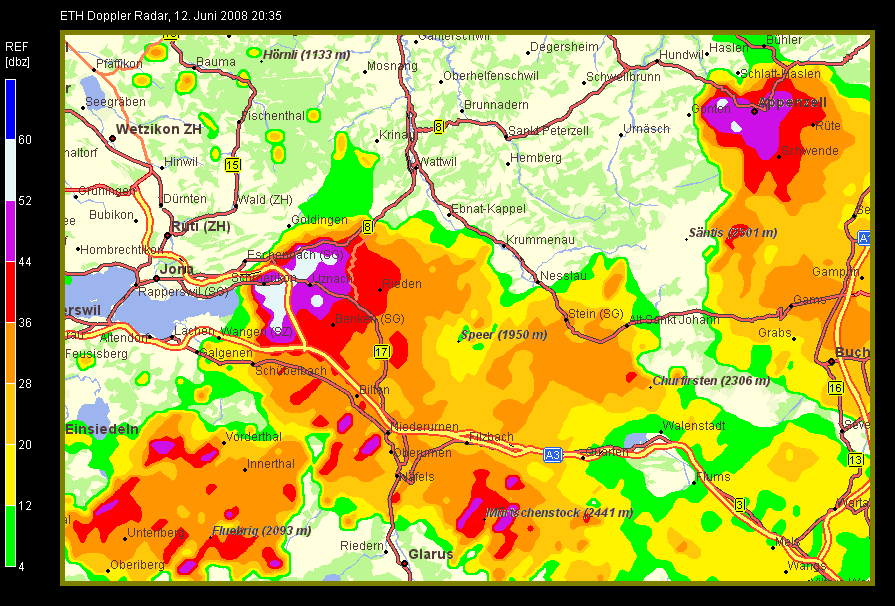Click the route 8 shield near Wattwil

pos(438,127)
